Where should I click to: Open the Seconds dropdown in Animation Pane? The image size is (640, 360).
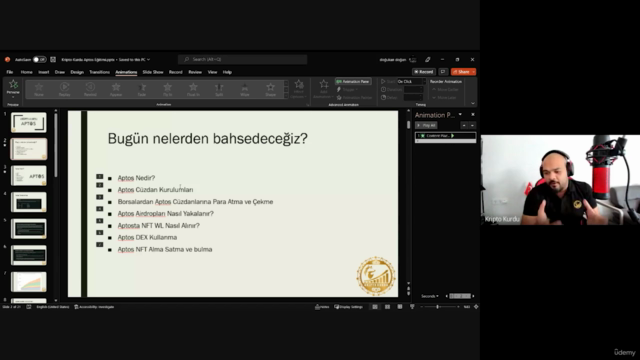(430, 296)
